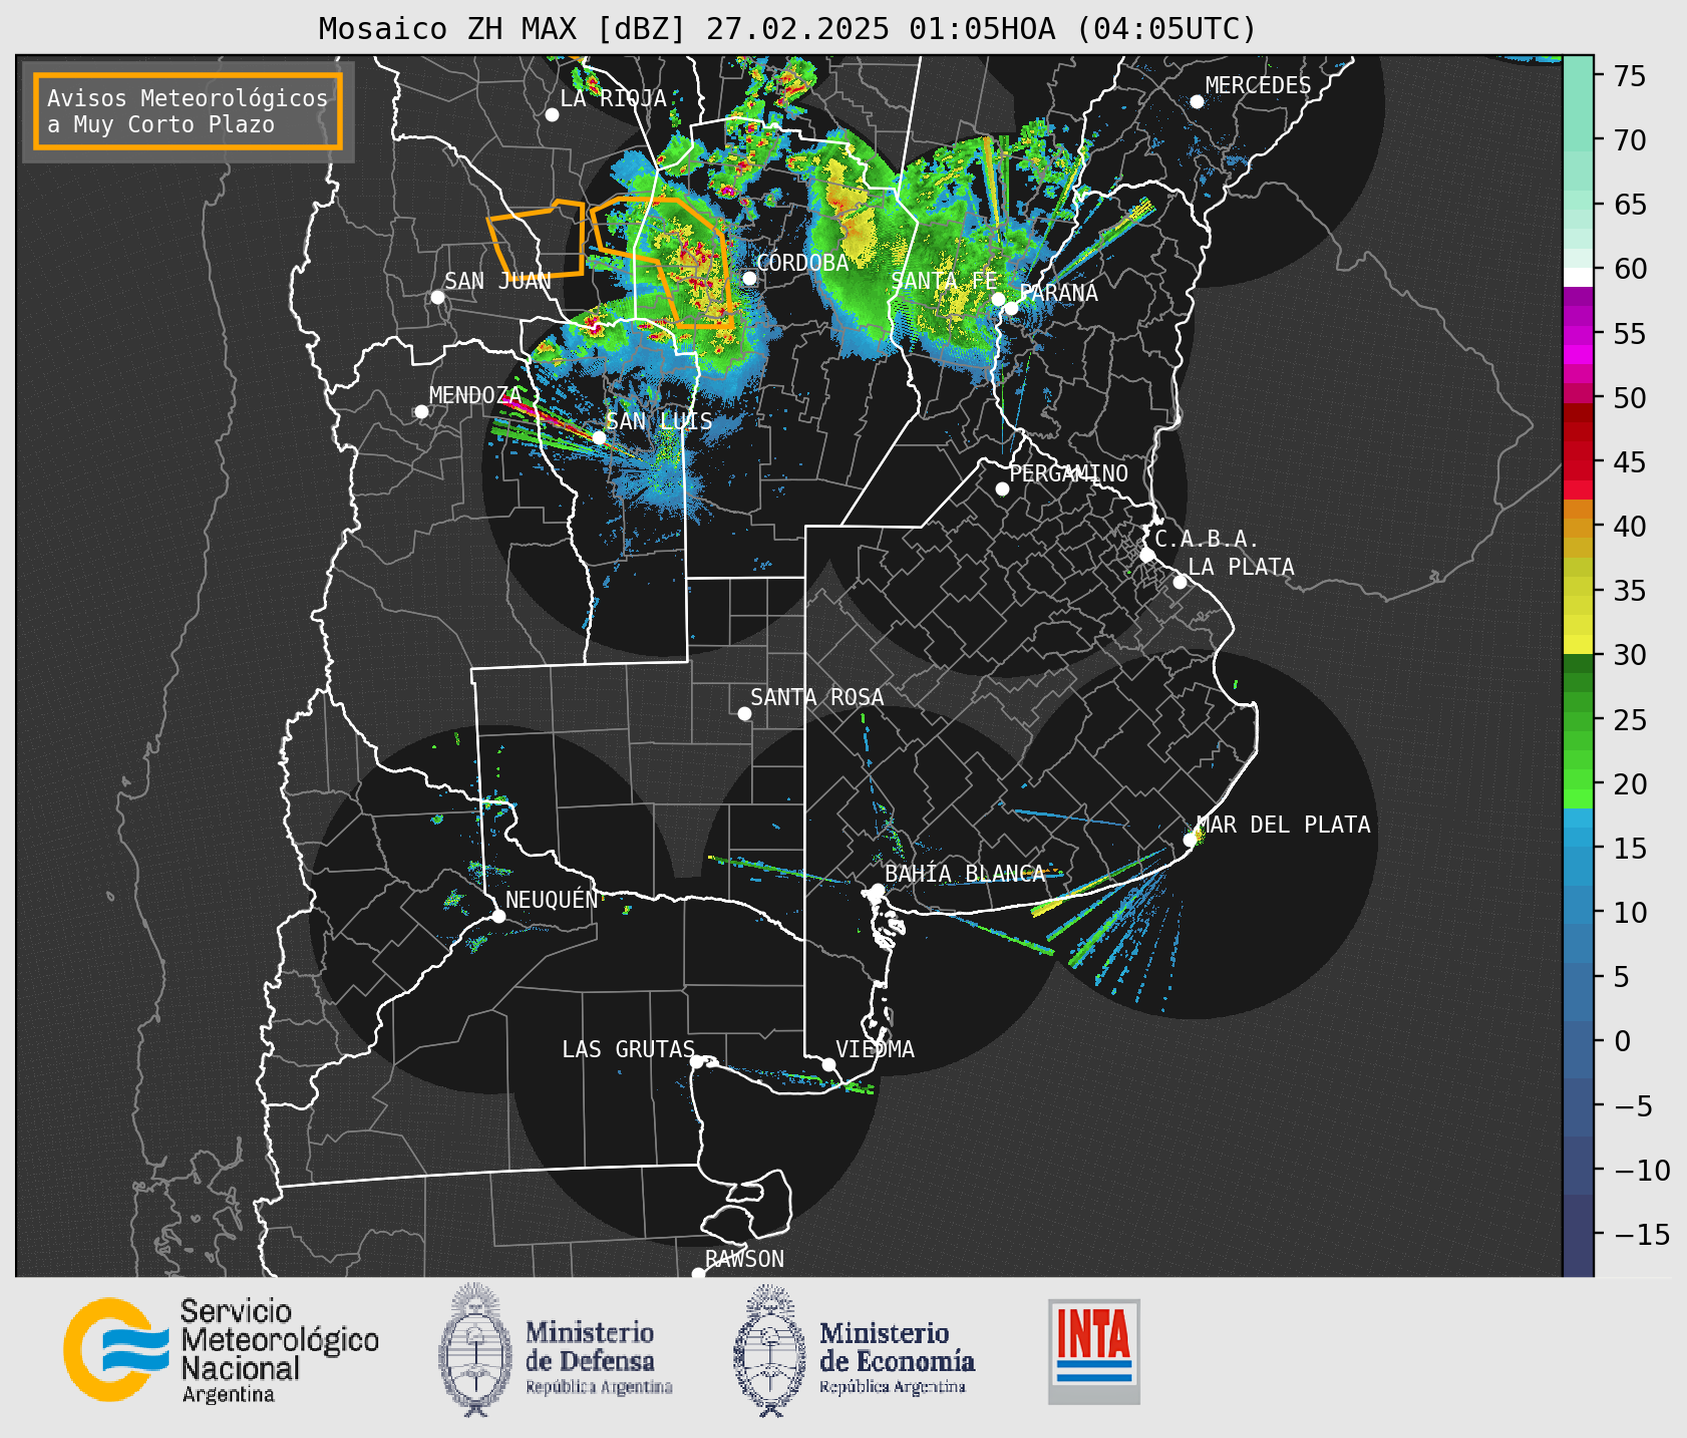The image size is (1687, 1438).
Task: Click the San Luis city marker dot
Action: [599, 437]
